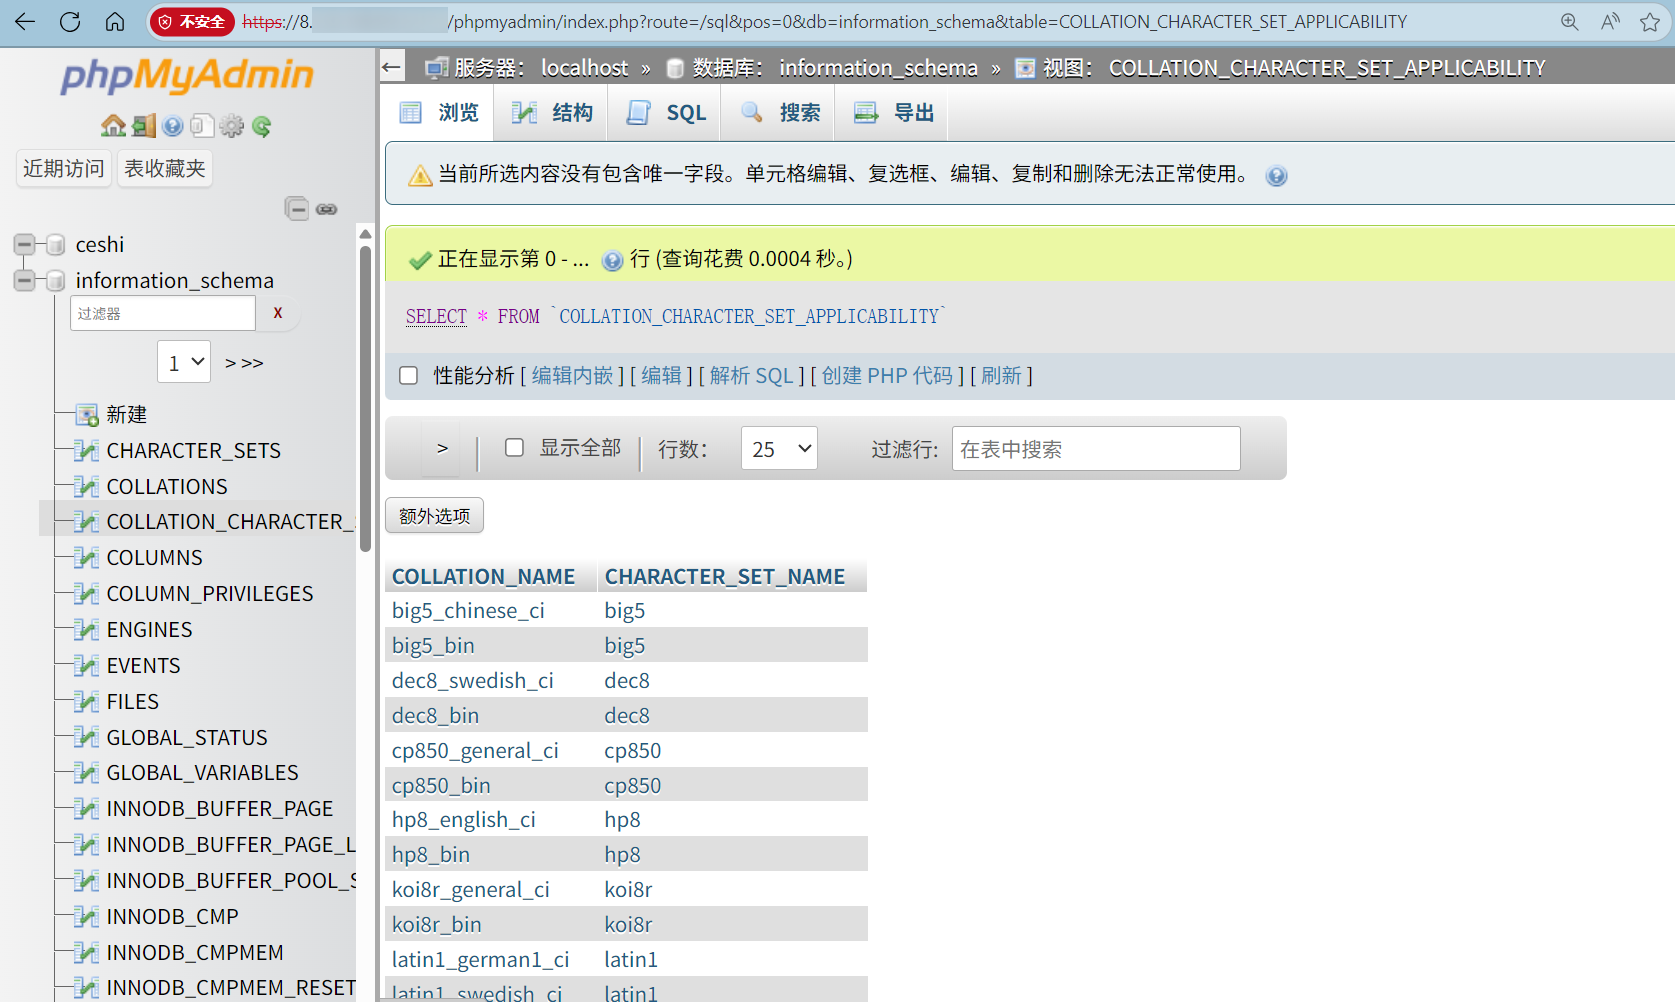Open the 结构 tab
The width and height of the screenshot is (1675, 1002).
click(551, 112)
